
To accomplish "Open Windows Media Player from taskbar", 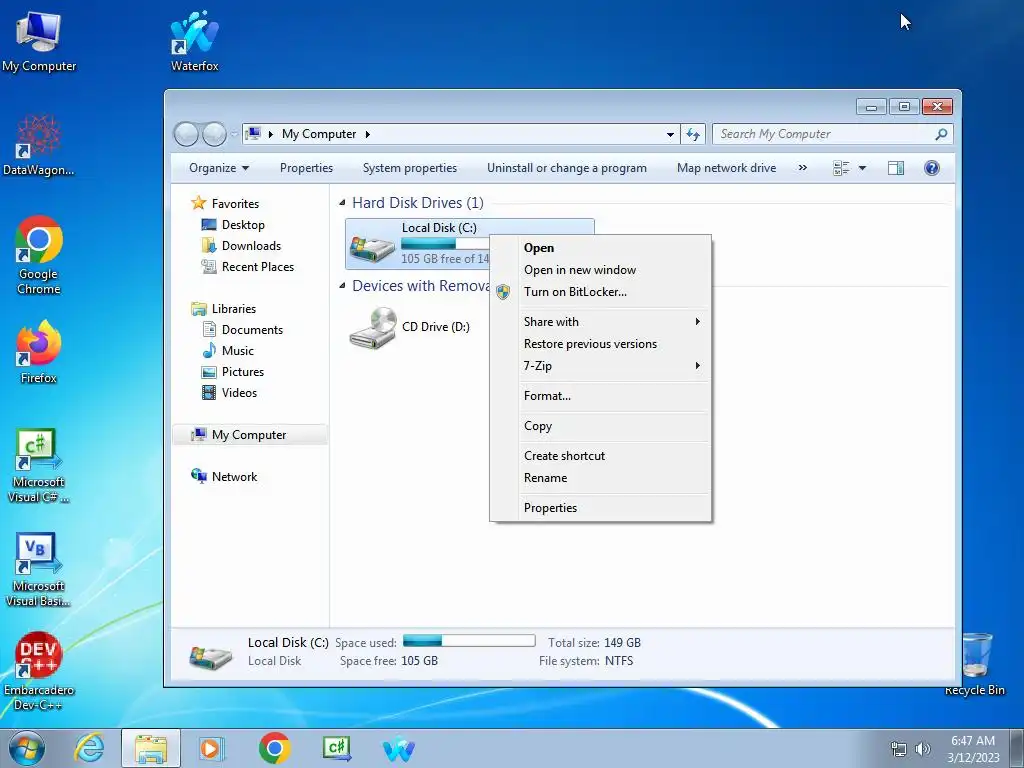I will [x=211, y=748].
